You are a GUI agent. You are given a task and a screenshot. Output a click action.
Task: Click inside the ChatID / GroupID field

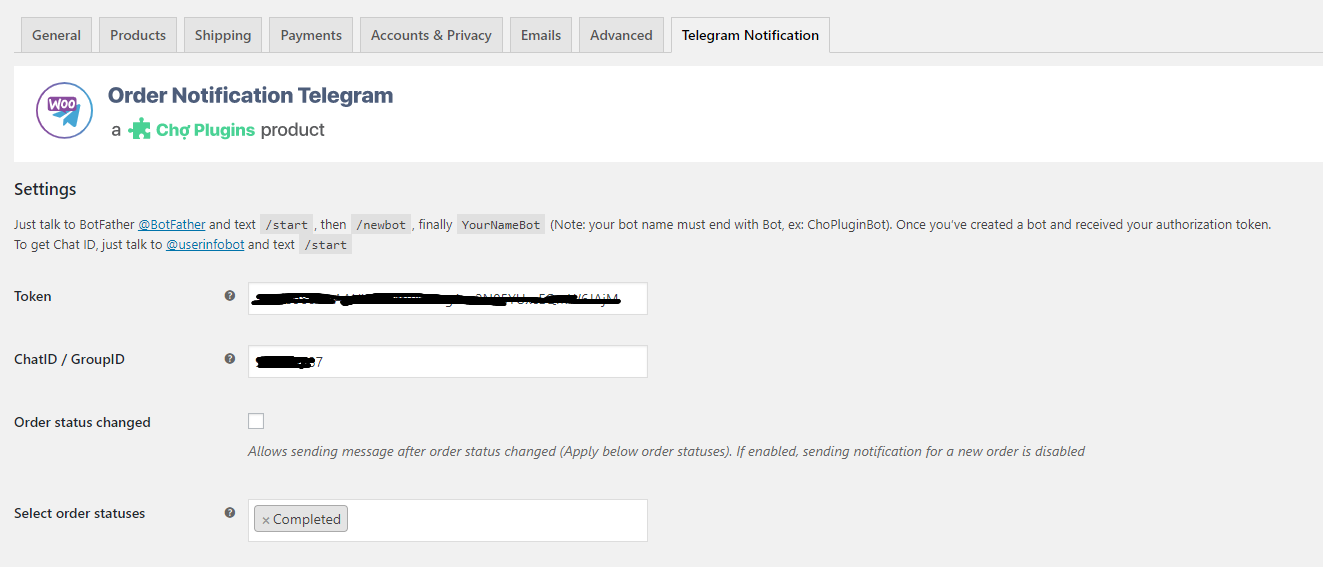point(448,361)
